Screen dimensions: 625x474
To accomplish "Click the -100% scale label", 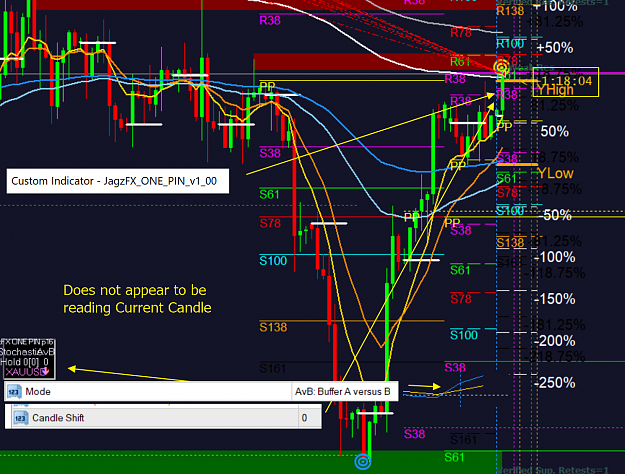I will 554,257.
